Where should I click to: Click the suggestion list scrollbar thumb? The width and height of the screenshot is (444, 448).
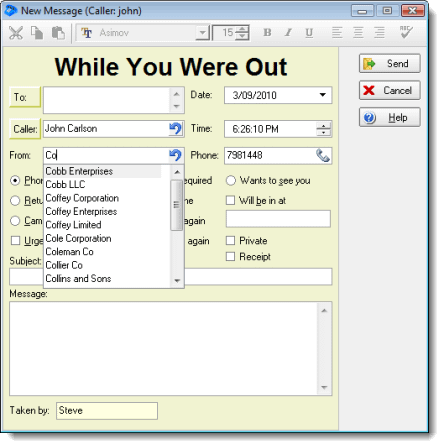tap(177, 205)
